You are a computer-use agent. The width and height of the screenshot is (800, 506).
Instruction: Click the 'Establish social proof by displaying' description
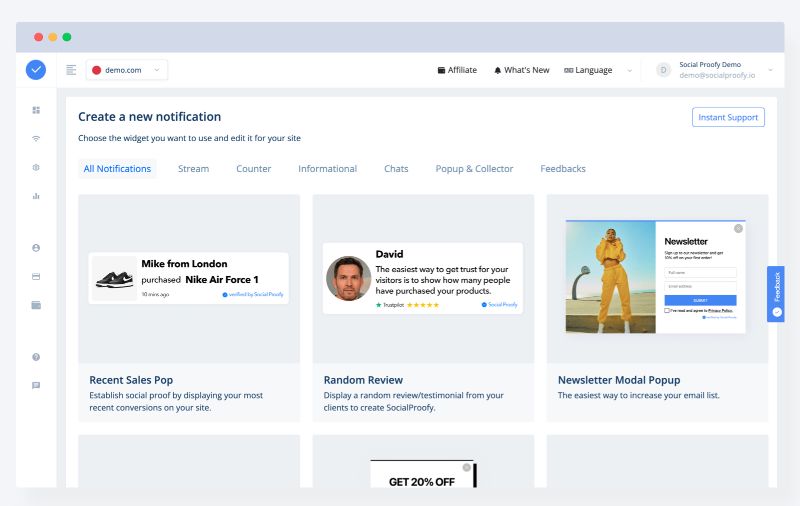pos(176,401)
